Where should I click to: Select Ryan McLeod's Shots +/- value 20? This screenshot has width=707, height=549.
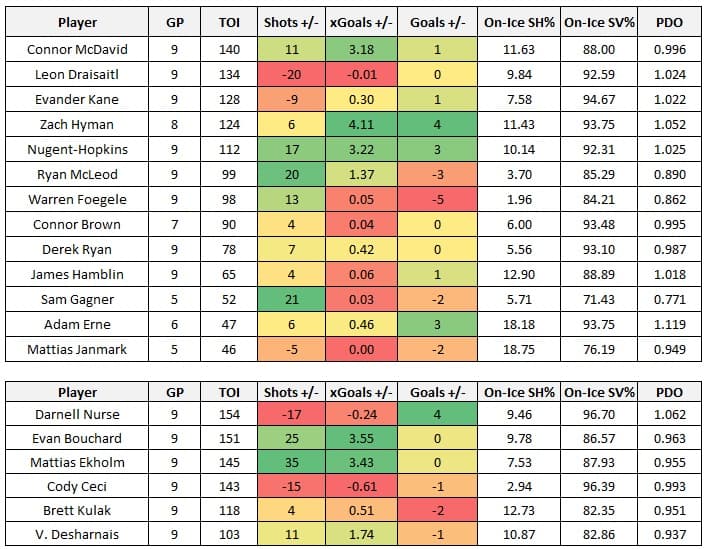[291, 174]
